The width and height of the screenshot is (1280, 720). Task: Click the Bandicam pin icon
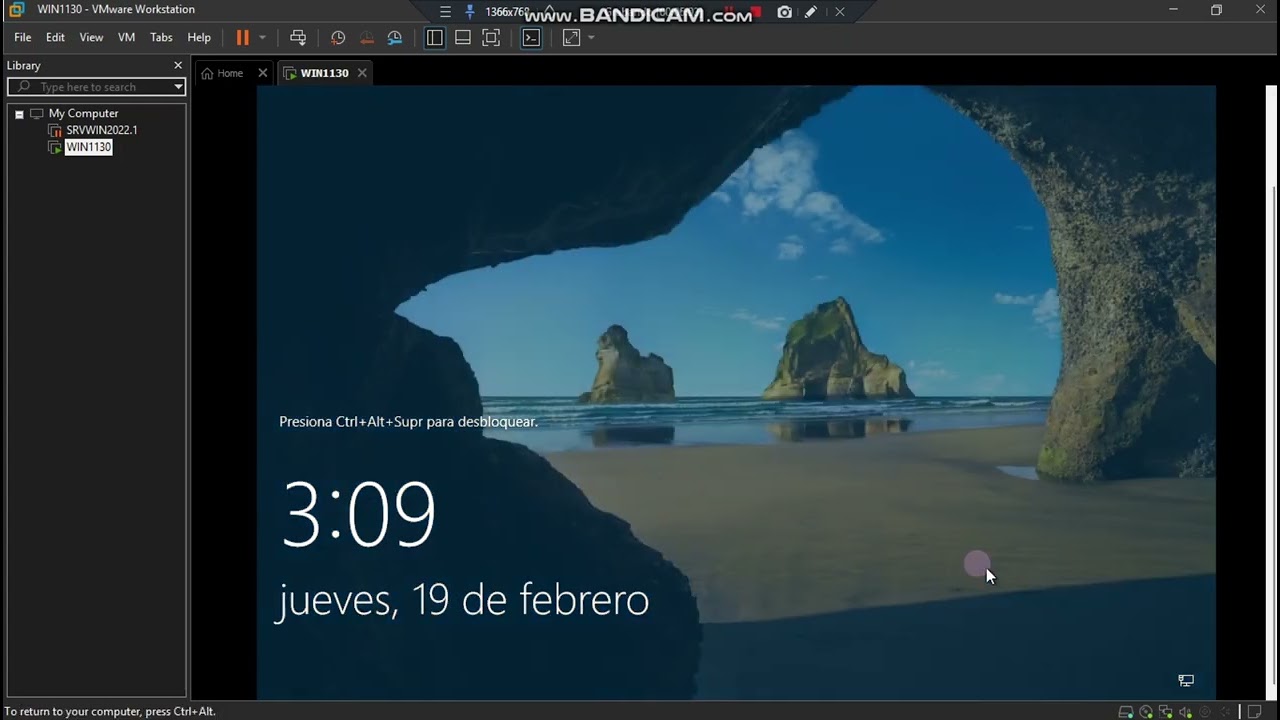pyautogui.click(x=470, y=12)
